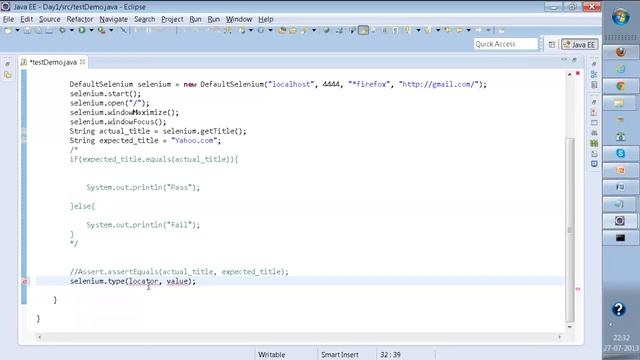Click the red error box atop overview ruler
Image resolution: width=640 pixels, height=360 pixels.
coord(578,73)
